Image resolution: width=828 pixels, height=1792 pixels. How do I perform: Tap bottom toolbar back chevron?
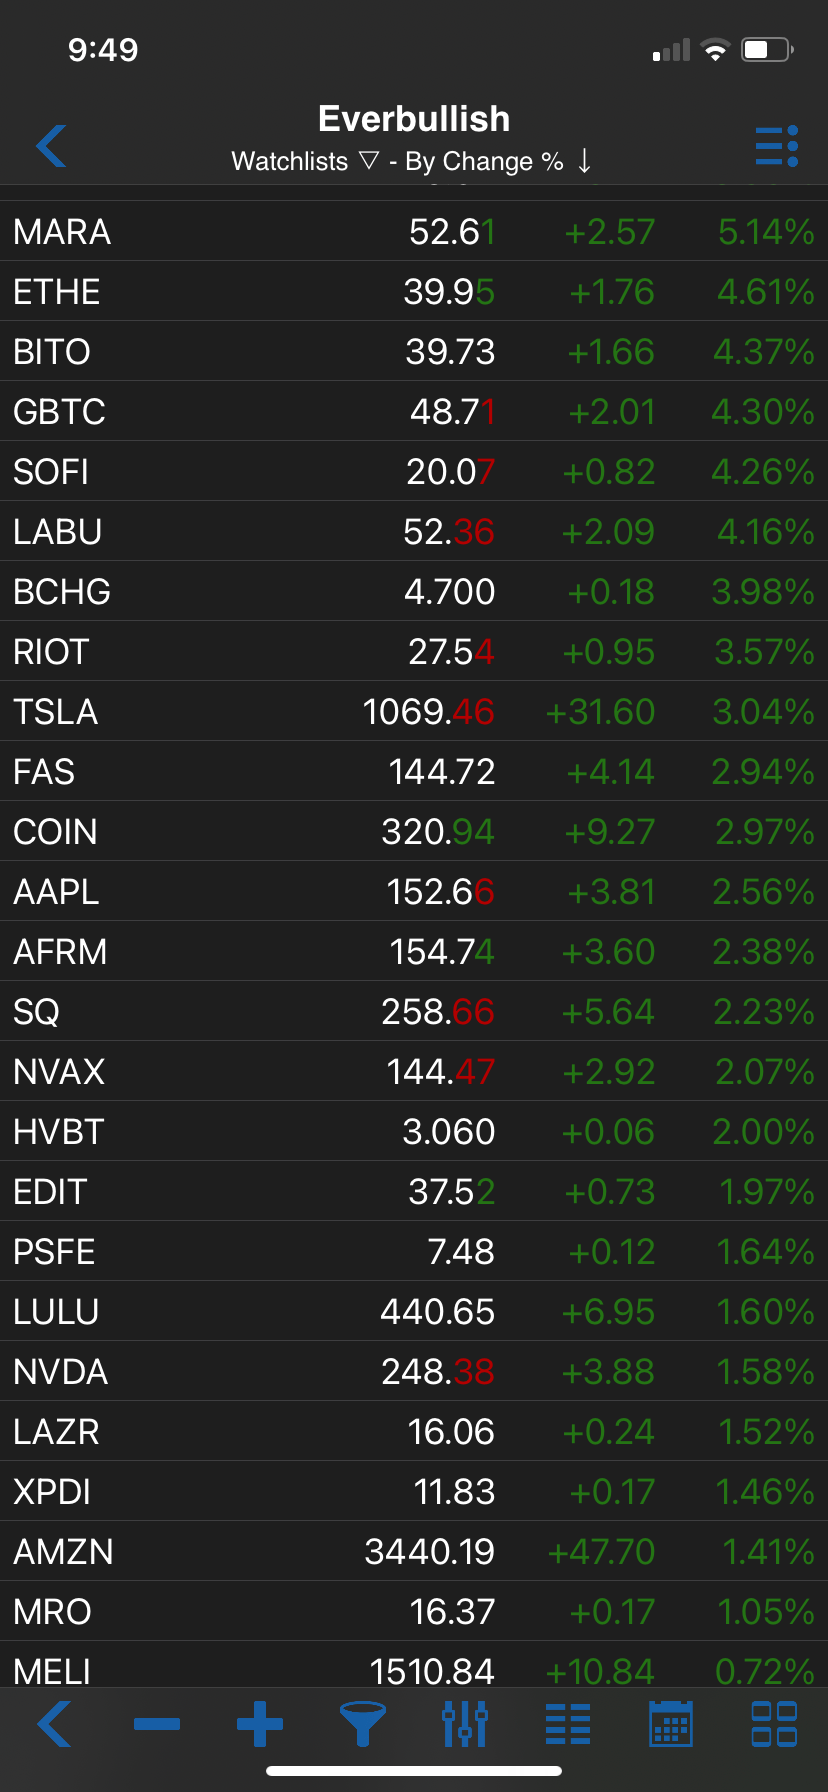[x=54, y=1723]
